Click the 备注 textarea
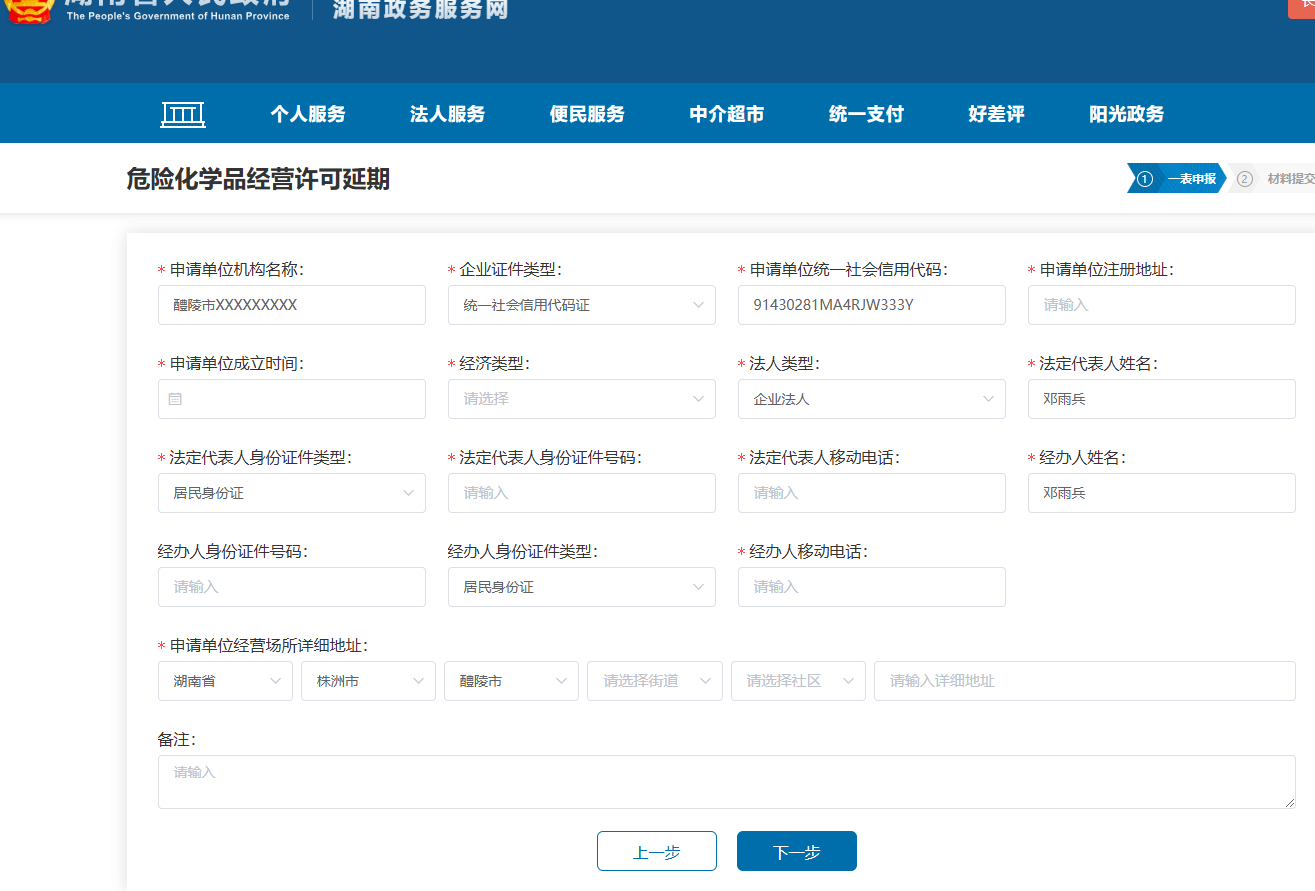This screenshot has height=891, width=1315. click(x=726, y=782)
